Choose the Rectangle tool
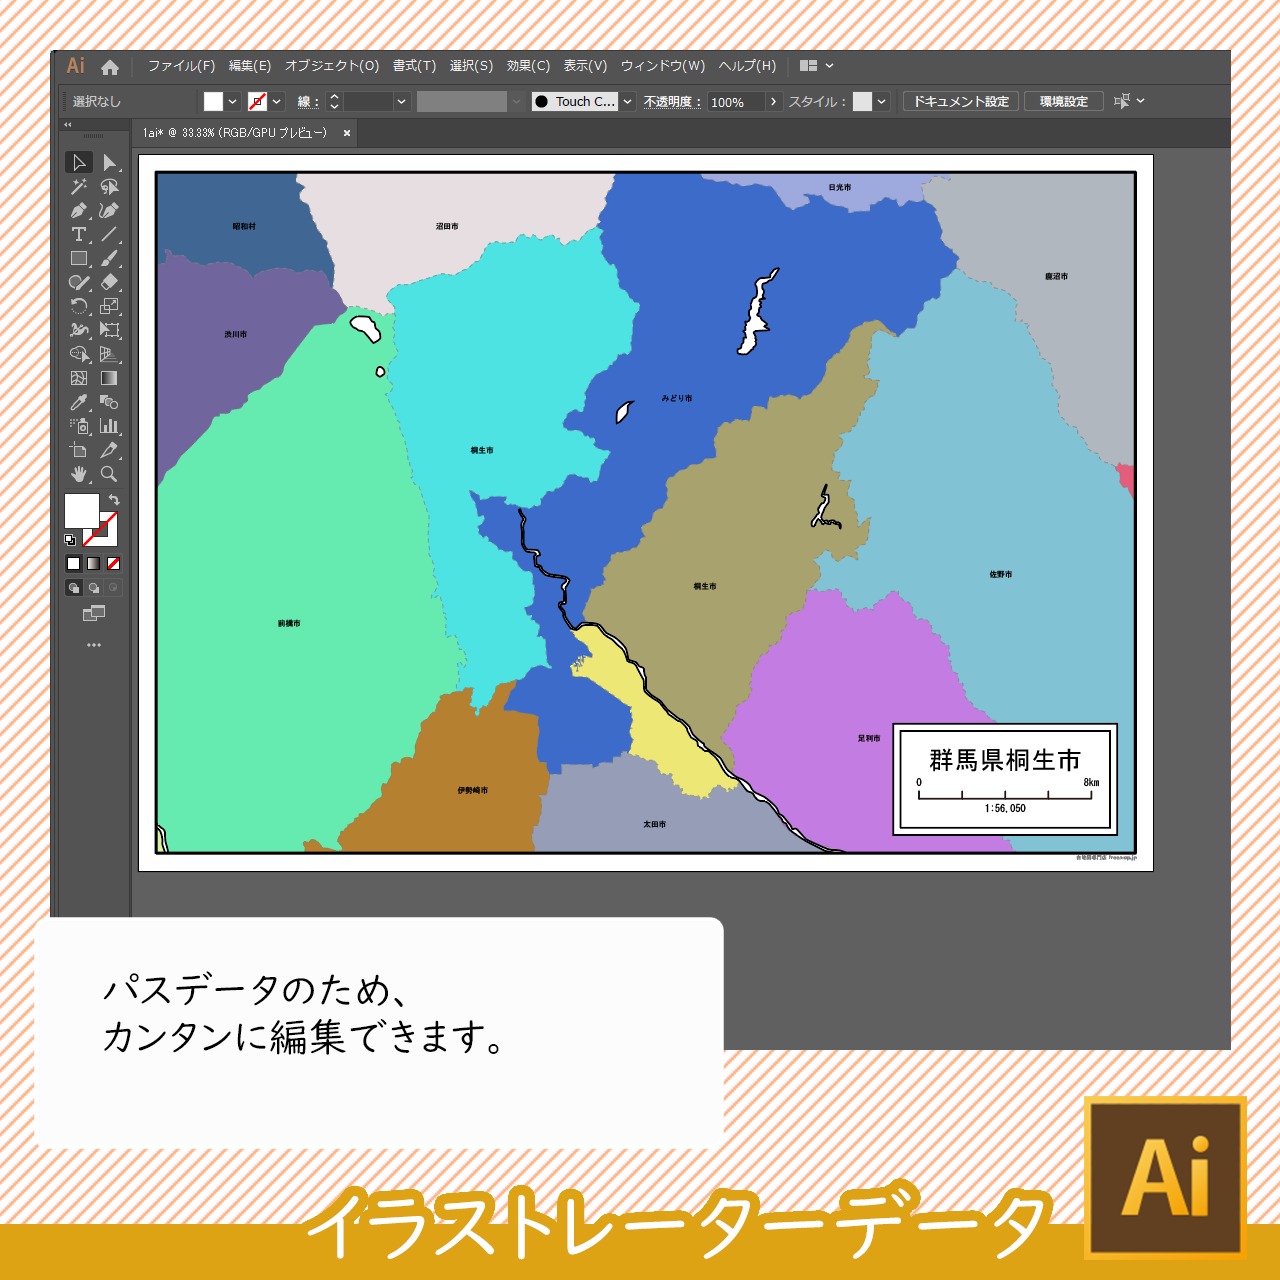This screenshot has width=1280, height=1280. [x=79, y=258]
